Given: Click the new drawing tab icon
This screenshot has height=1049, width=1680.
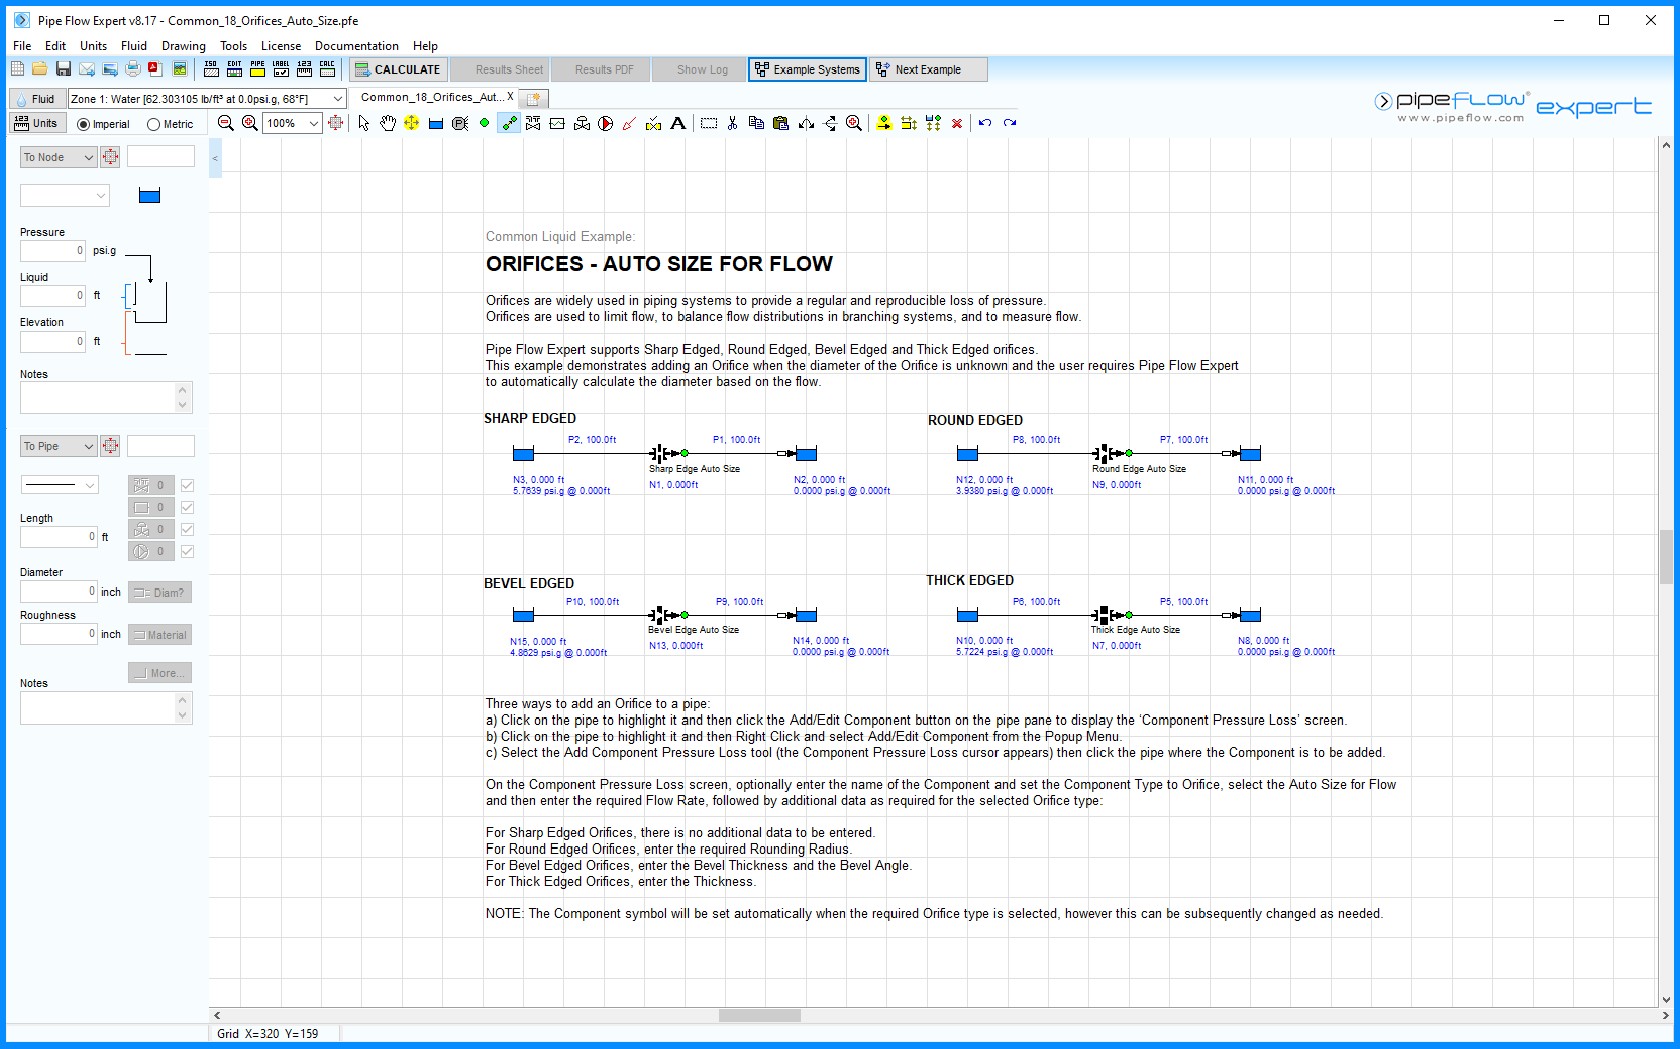Looking at the screenshot, I should tap(534, 98).
